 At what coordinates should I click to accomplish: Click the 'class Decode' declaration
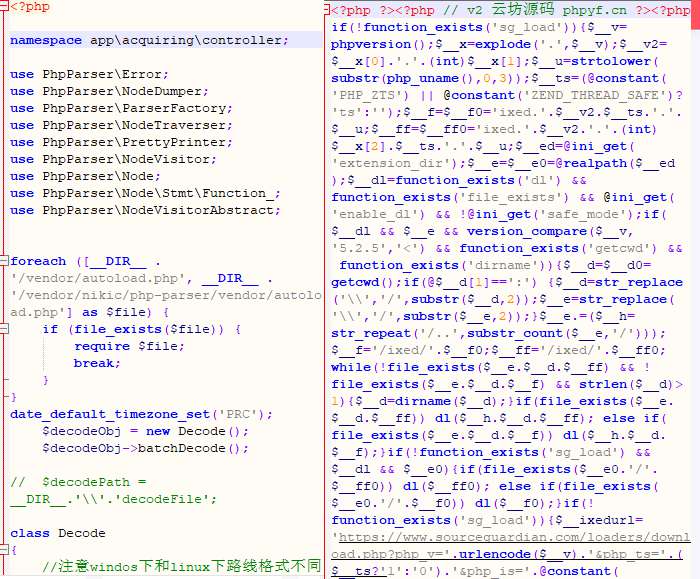coord(58,533)
